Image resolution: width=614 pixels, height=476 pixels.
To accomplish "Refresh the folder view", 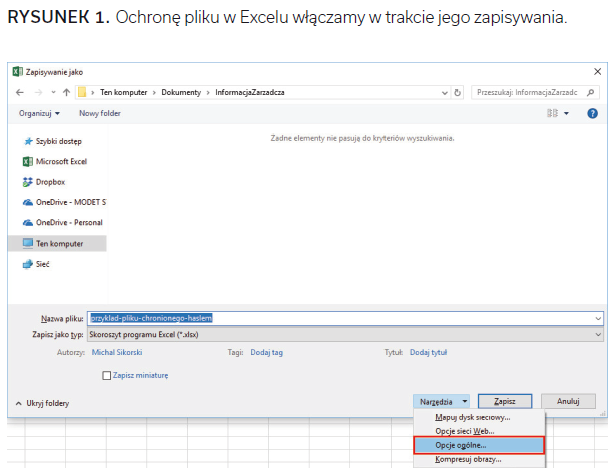I will [x=457, y=93].
